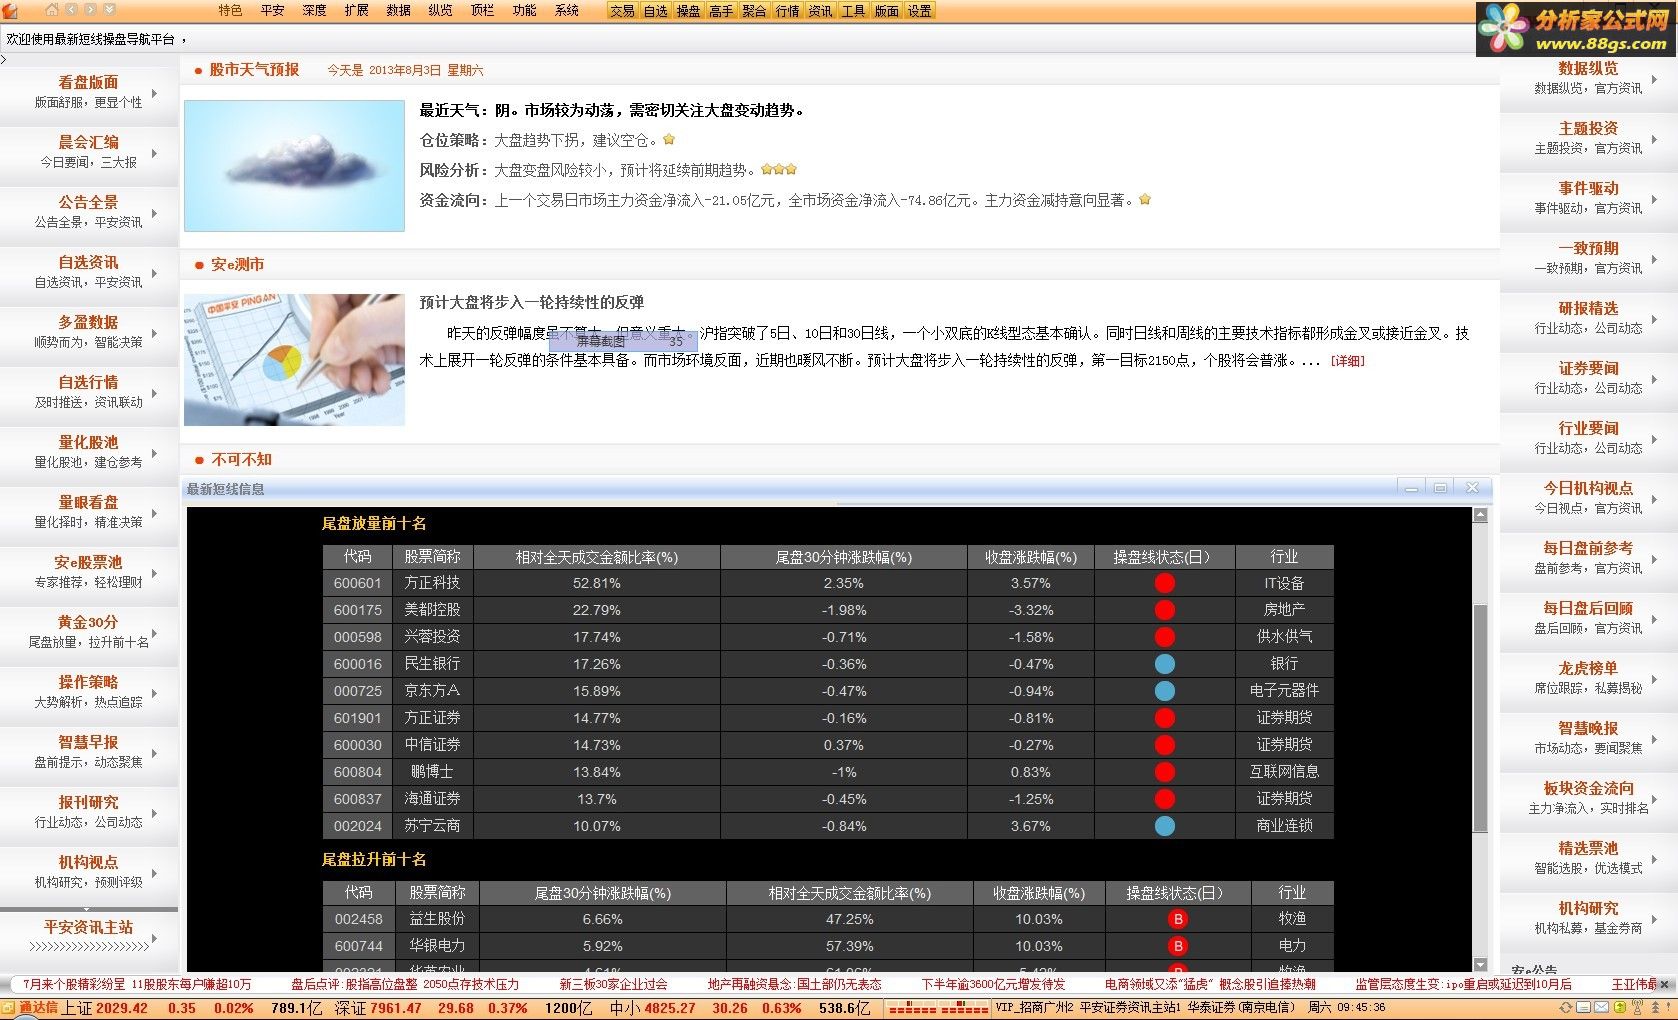Expand the 黄金30分 sidebar entry arrow
The image size is (1678, 1020).
(x=154, y=633)
